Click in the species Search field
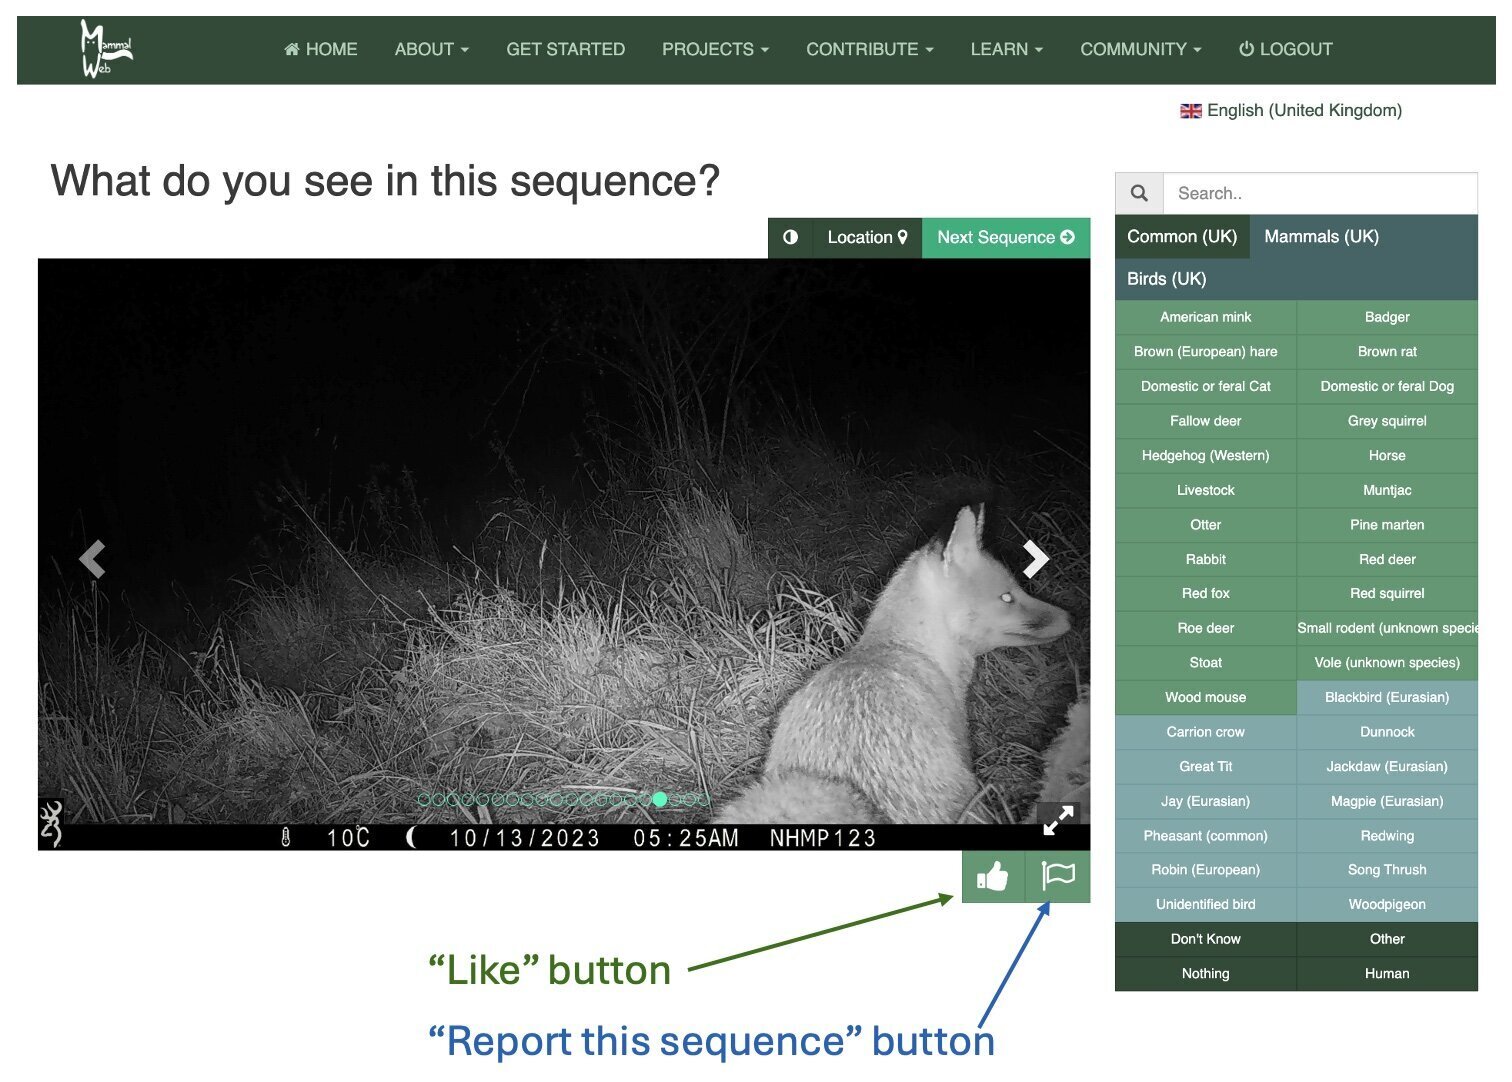Screen dimensions: 1512x1082 1320,193
